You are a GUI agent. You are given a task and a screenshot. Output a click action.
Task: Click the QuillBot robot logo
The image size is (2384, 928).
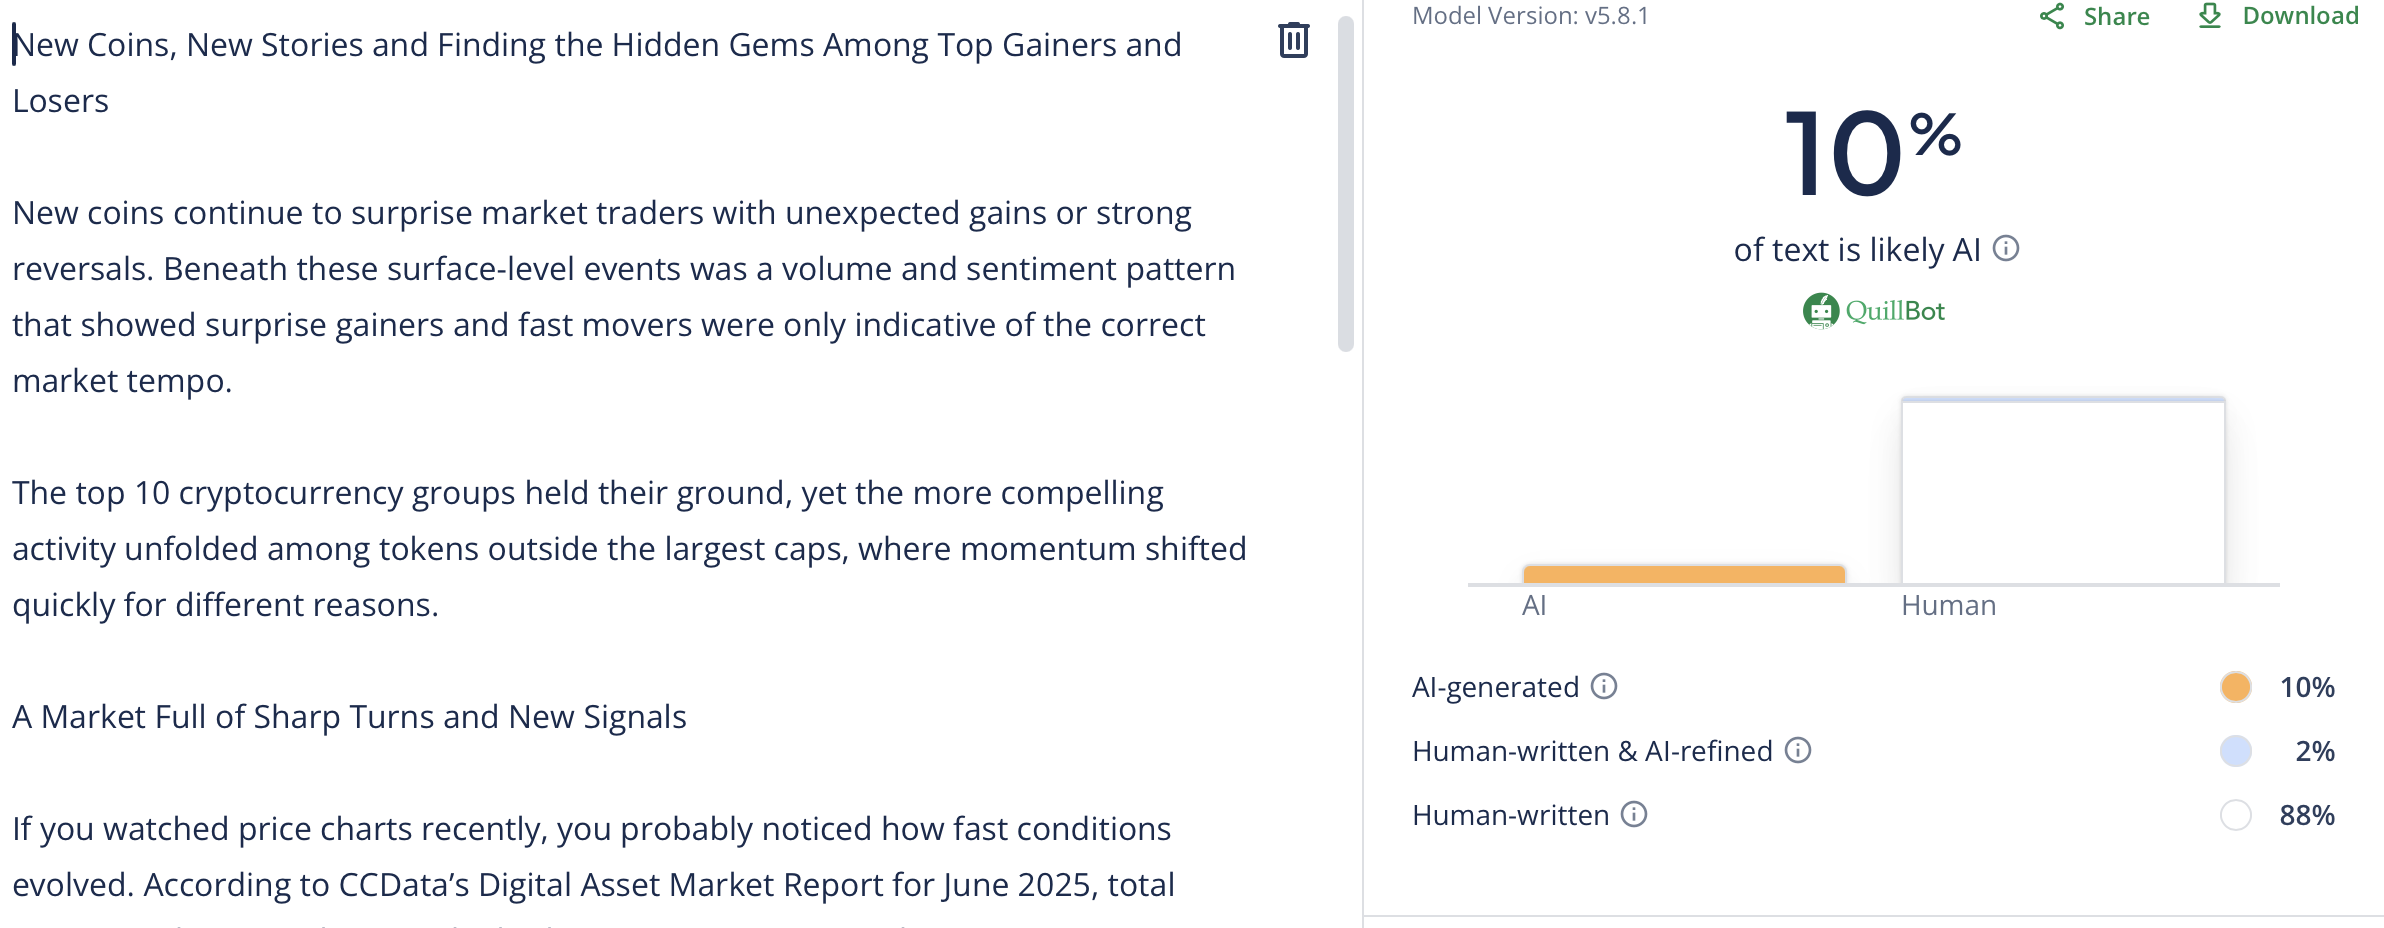point(1821,311)
